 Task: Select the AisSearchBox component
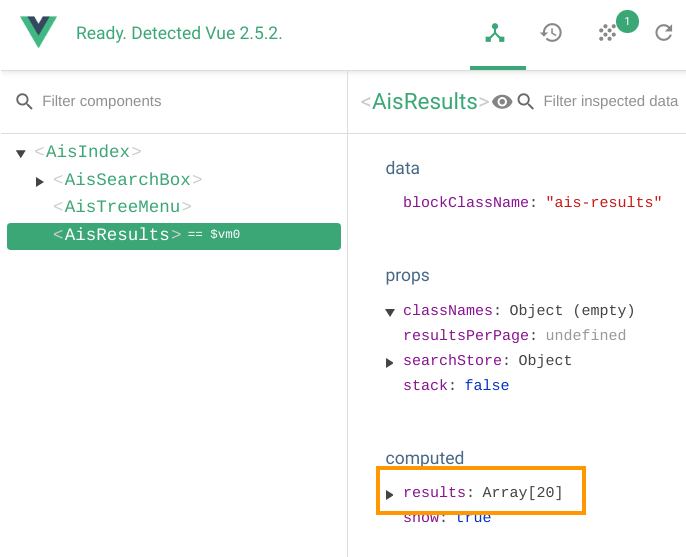(127, 180)
